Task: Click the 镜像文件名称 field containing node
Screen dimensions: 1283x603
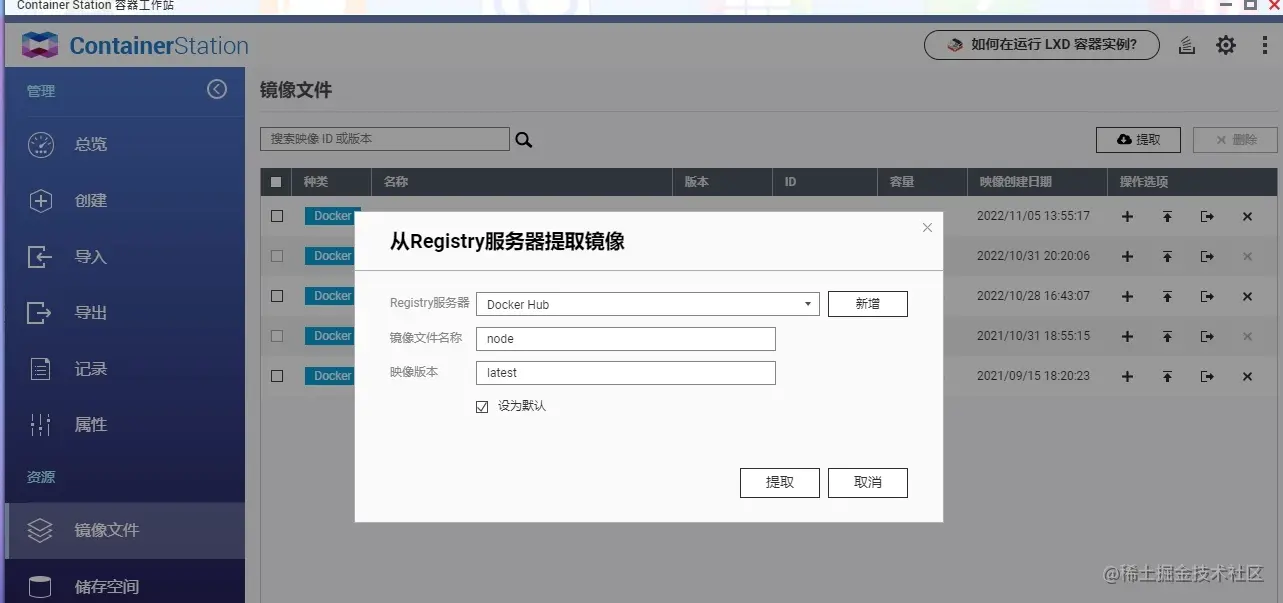Action: [626, 339]
